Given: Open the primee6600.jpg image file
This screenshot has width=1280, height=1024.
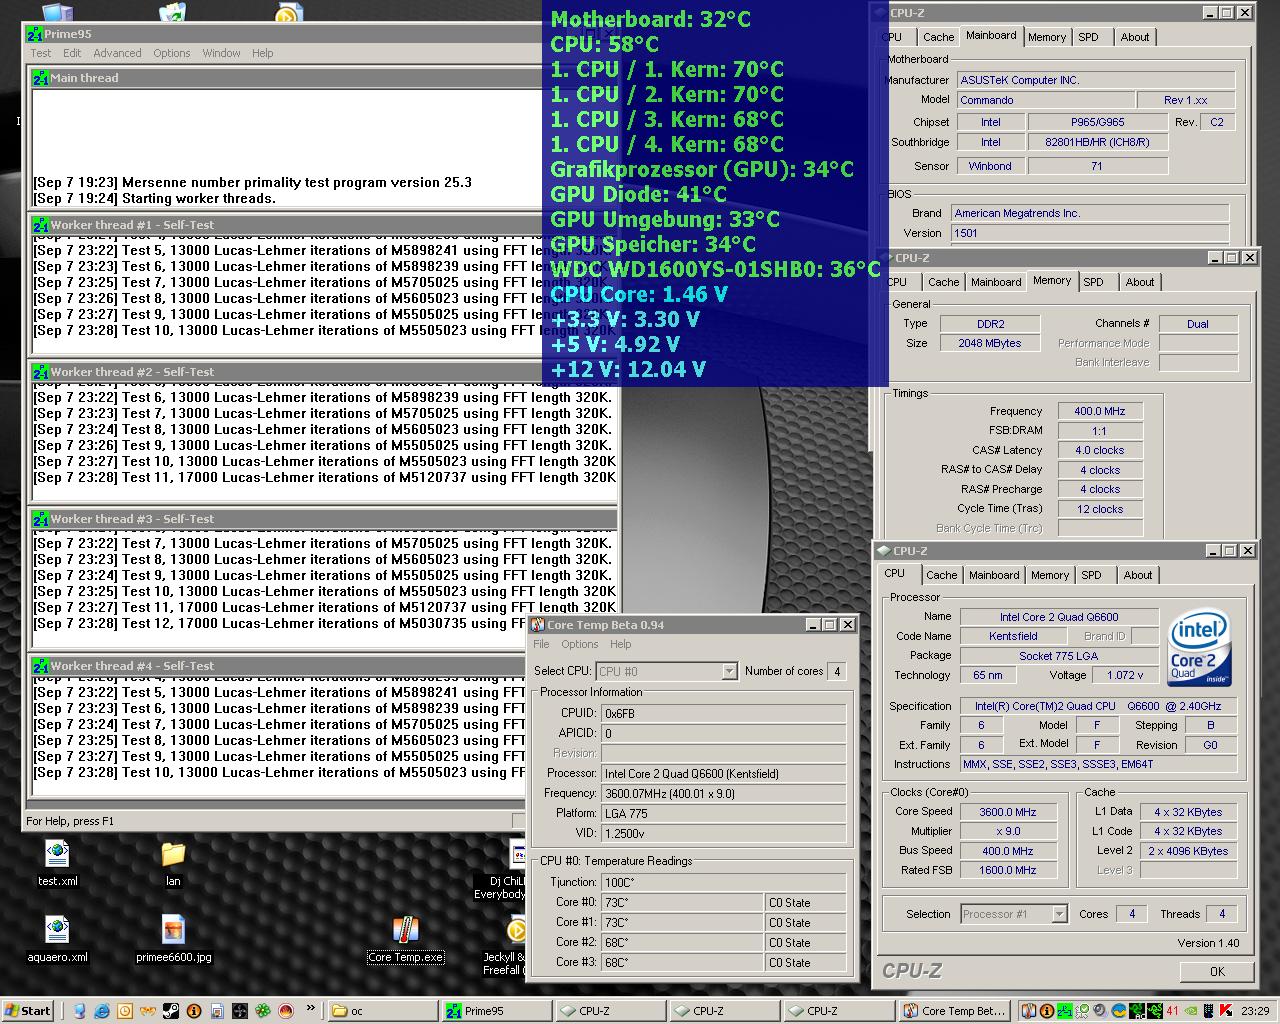Looking at the screenshot, I should click(x=173, y=930).
